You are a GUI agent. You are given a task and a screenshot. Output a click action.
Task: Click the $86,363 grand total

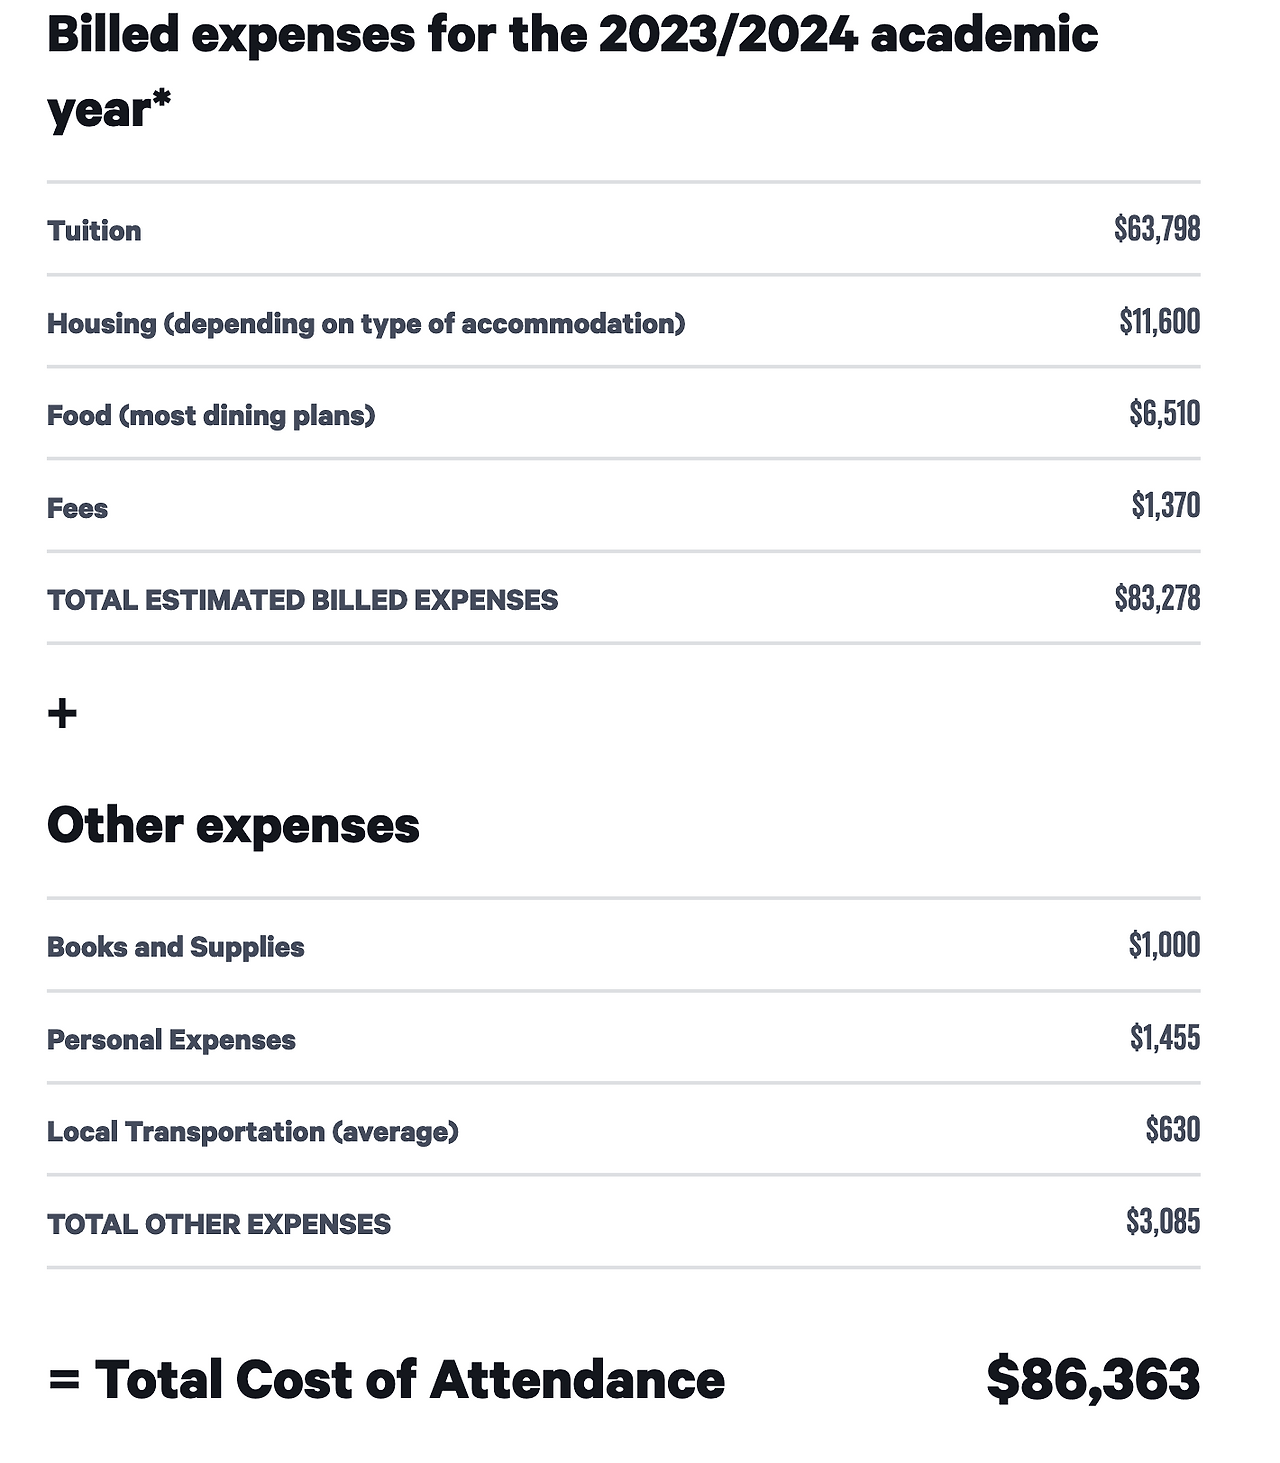[1092, 1380]
